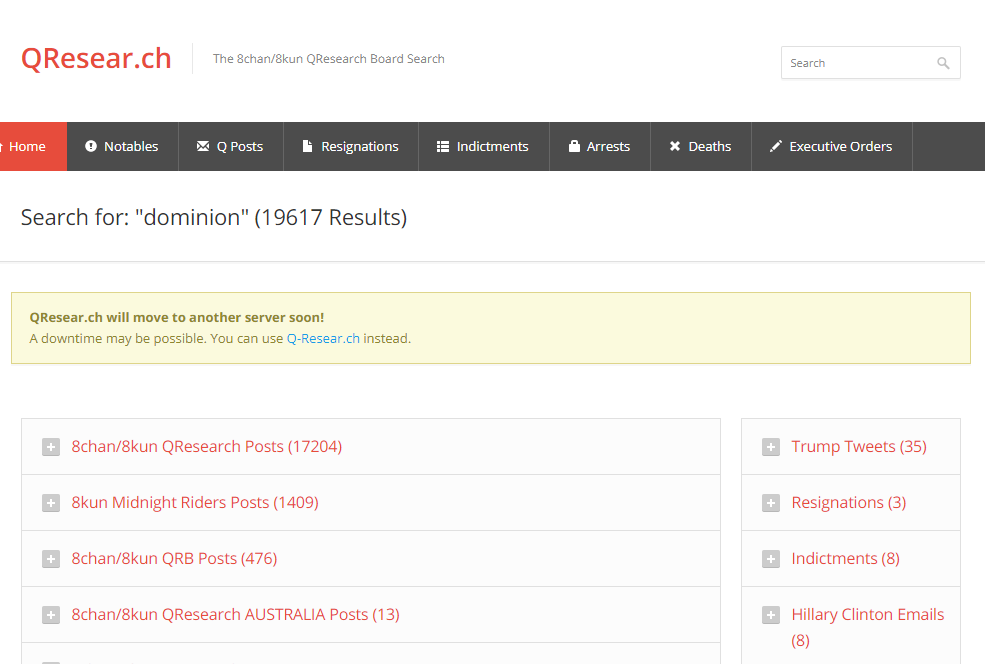
Task: Click the QResear.ch site logo
Action: [x=96, y=58]
